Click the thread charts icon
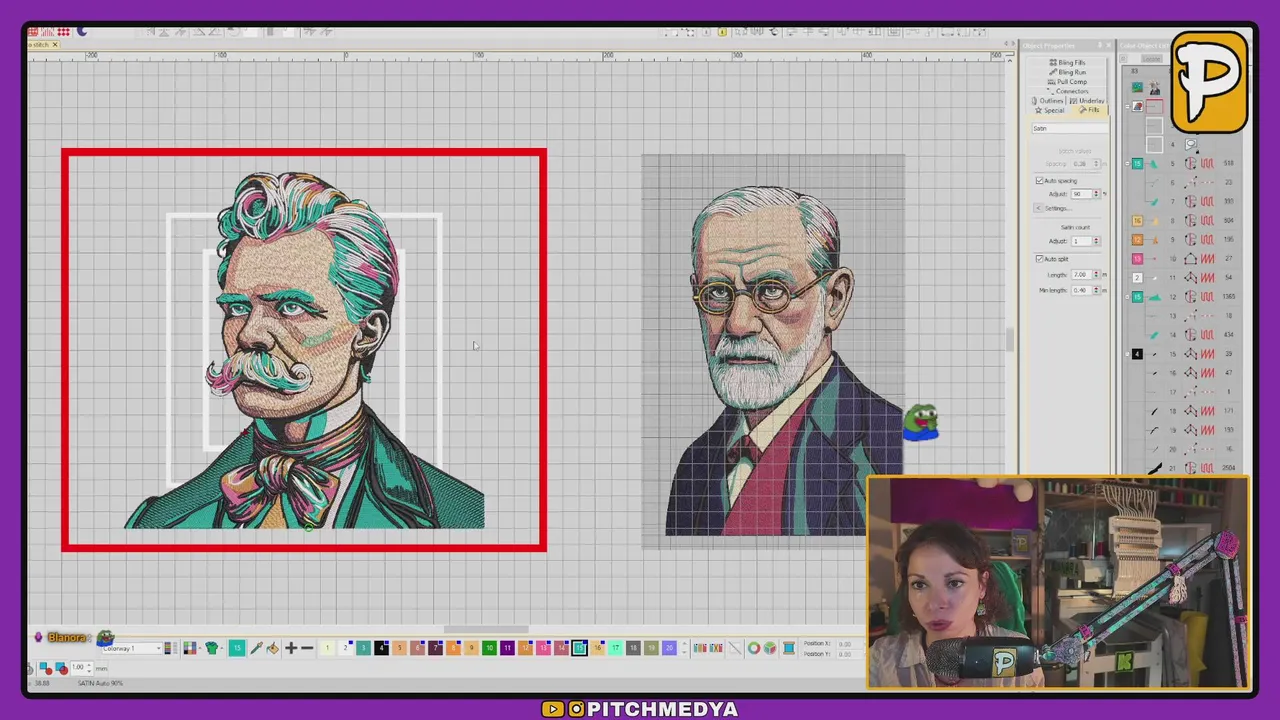 point(700,648)
